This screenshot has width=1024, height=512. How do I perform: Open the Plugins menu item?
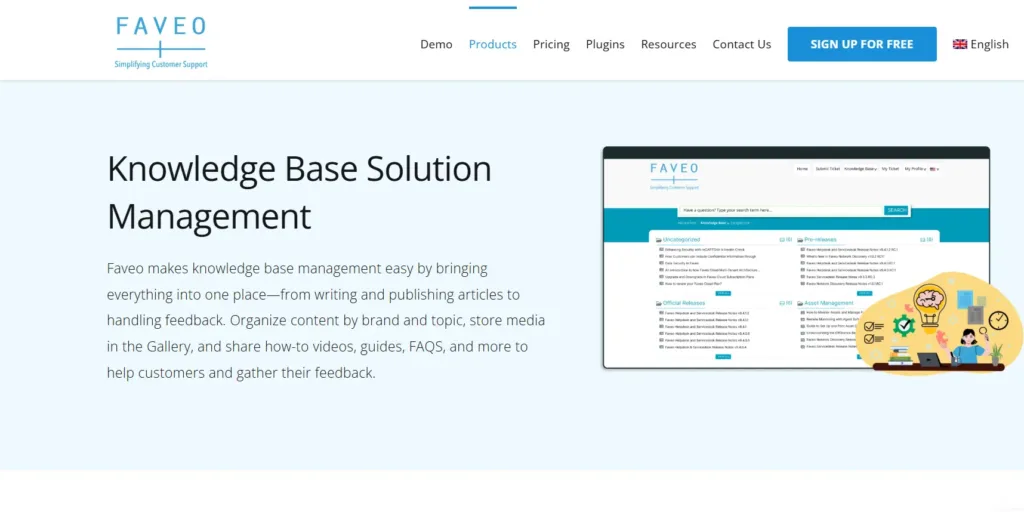click(605, 44)
